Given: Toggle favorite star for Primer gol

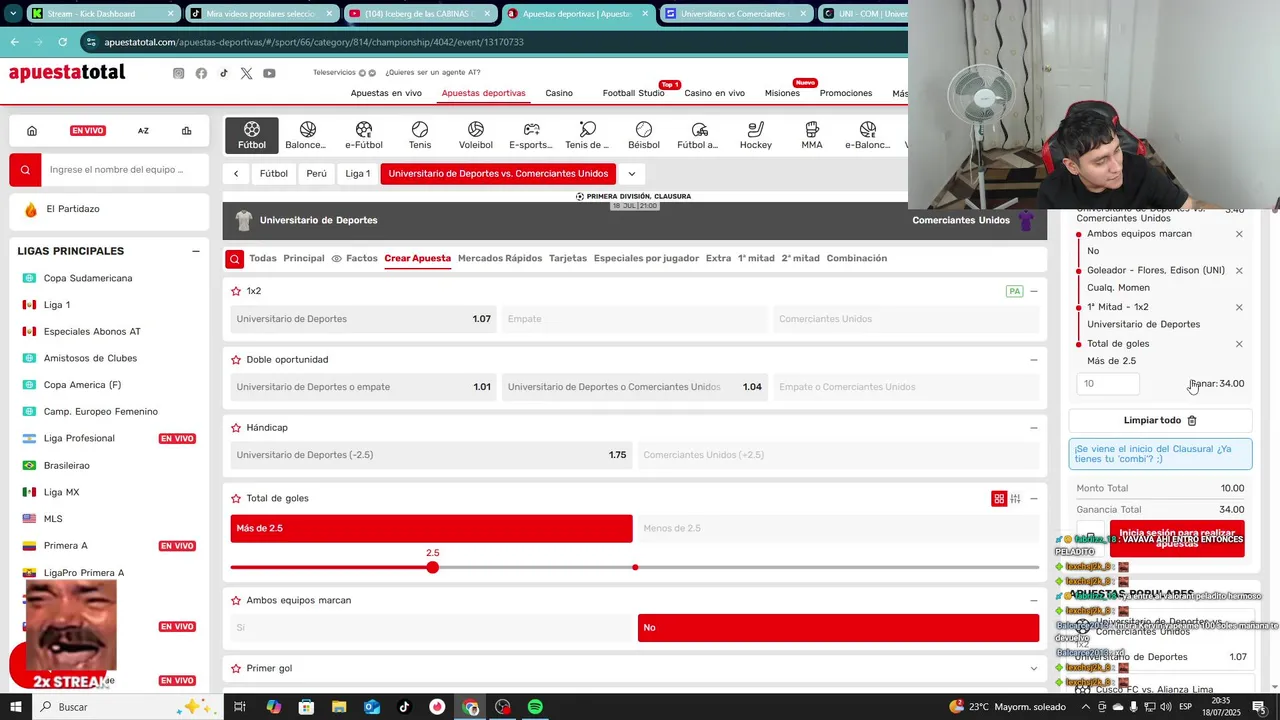Looking at the screenshot, I should 236,668.
